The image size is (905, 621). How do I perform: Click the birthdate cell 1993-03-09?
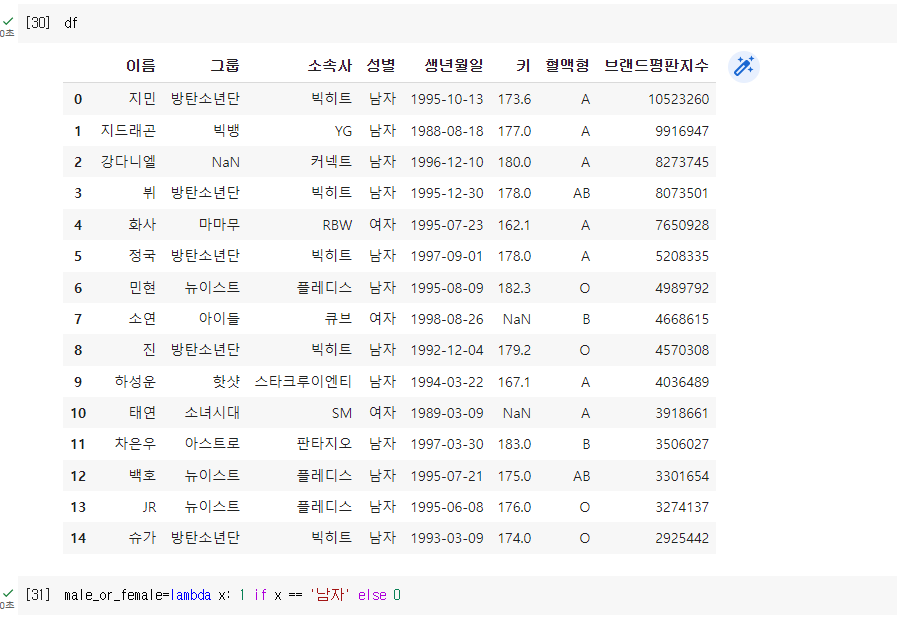(447, 538)
